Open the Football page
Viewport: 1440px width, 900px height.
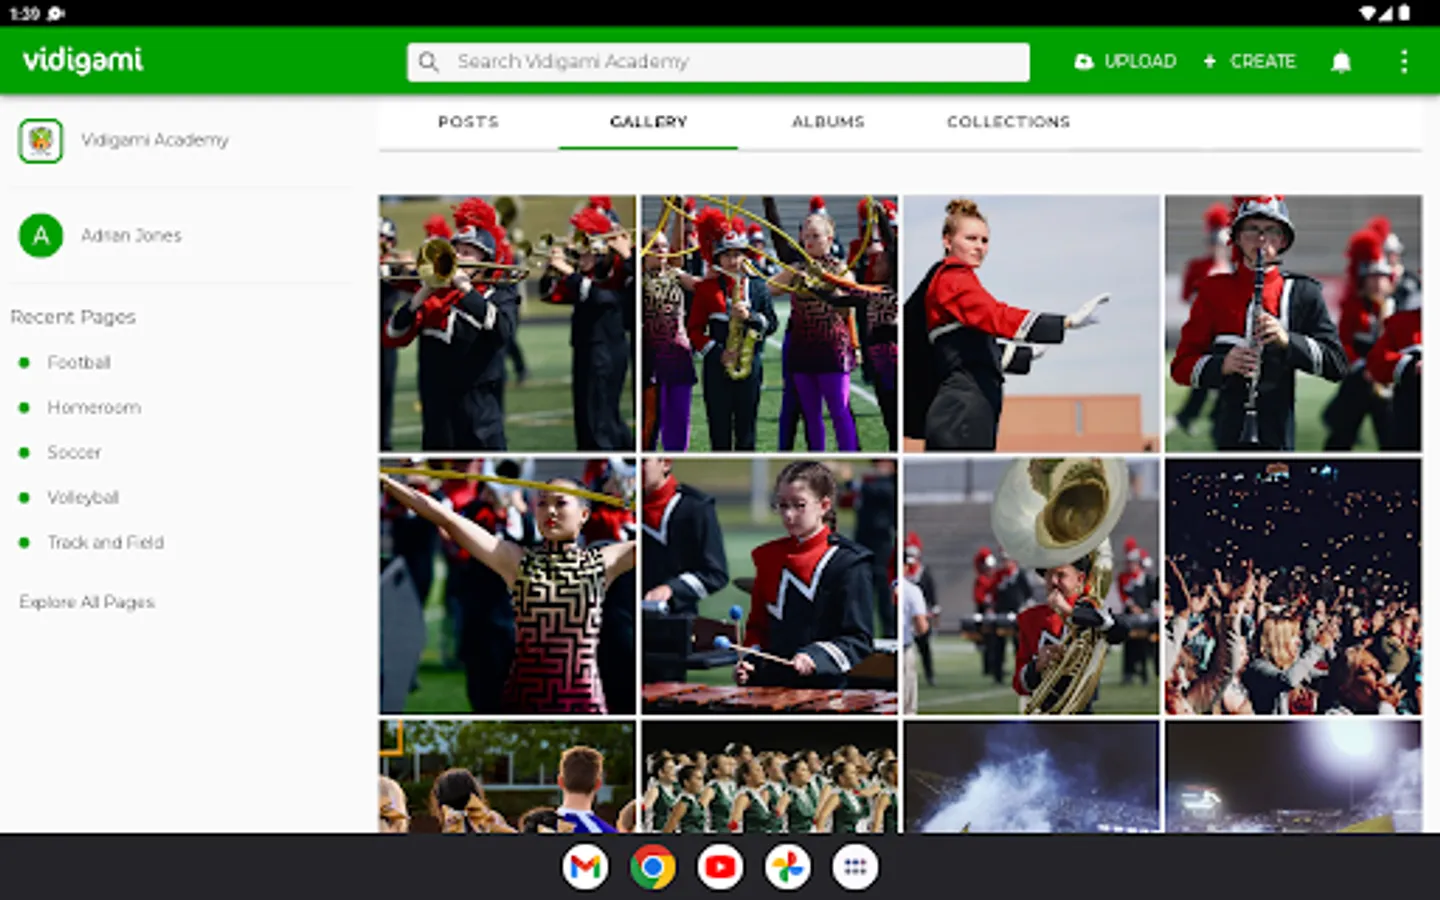tap(78, 362)
